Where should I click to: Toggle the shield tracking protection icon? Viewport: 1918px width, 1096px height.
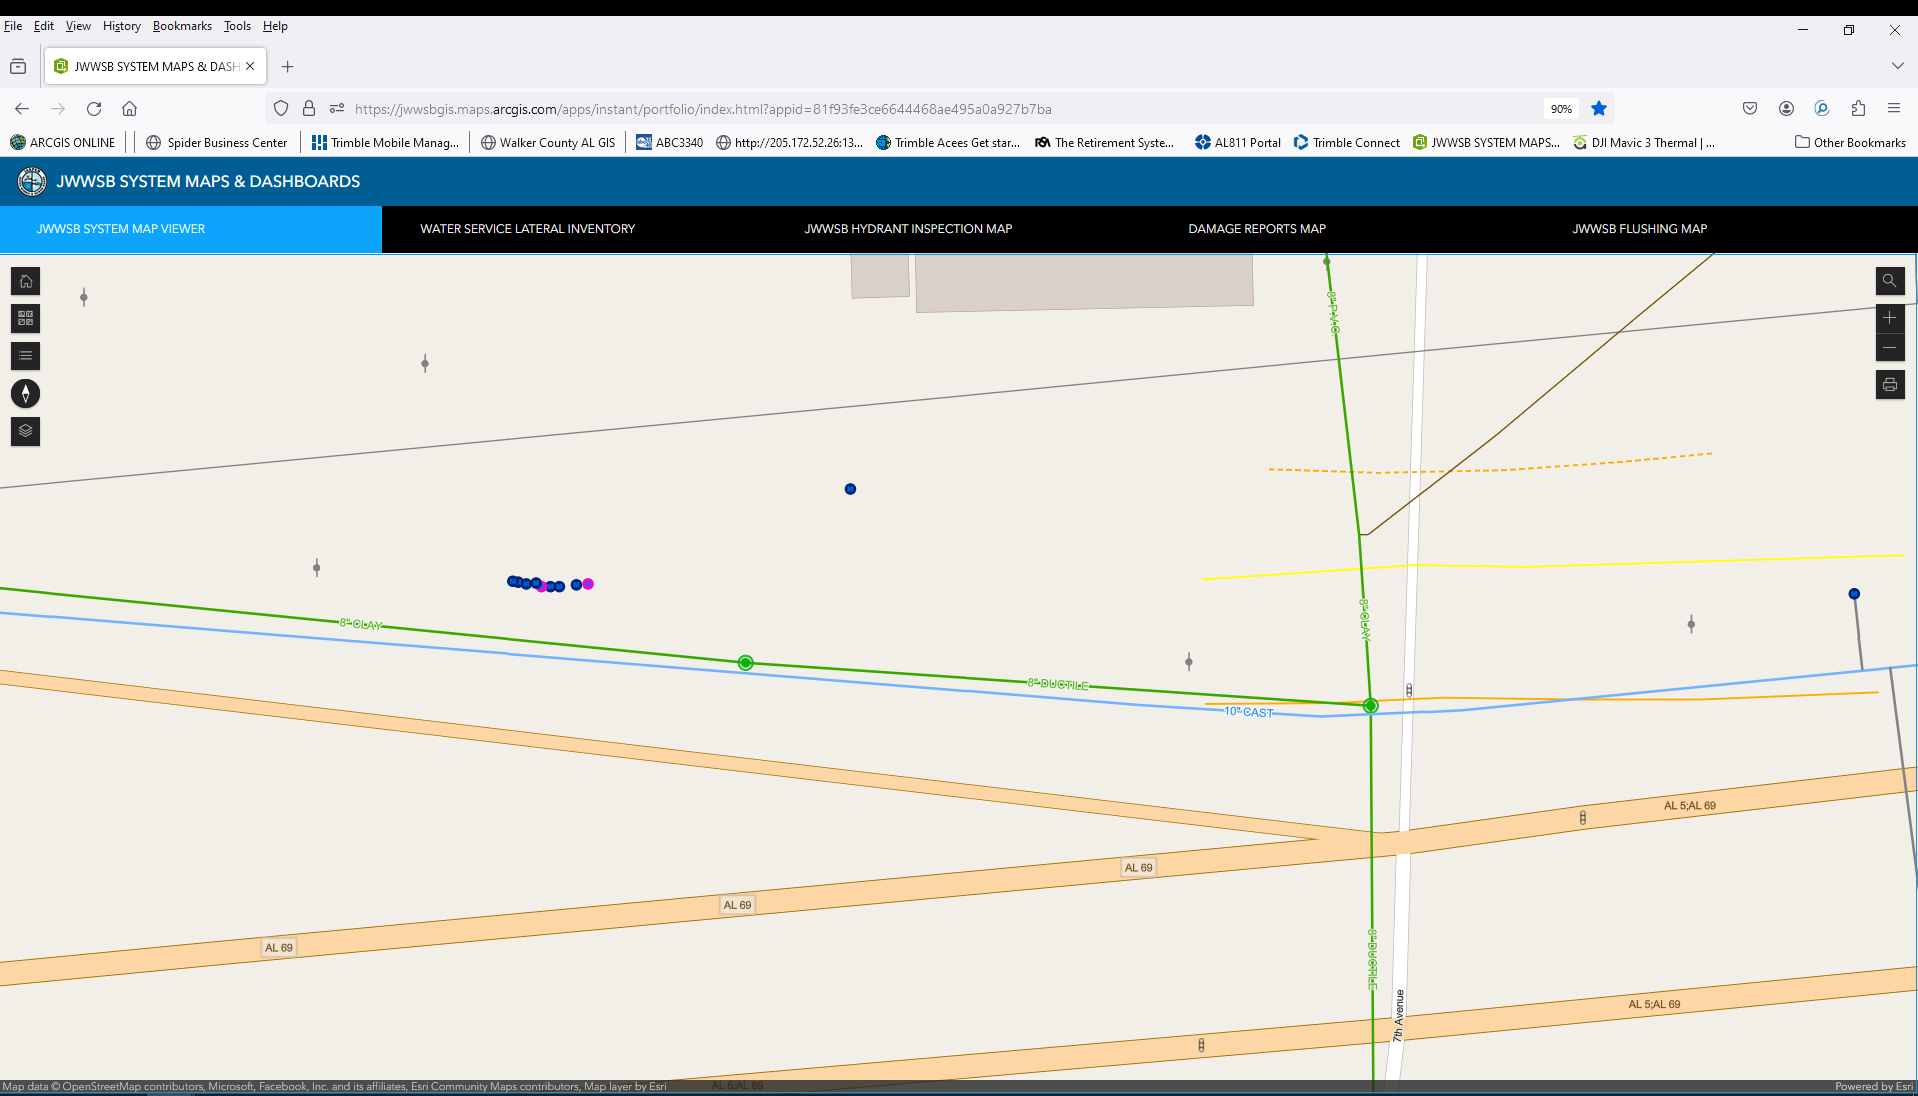pos(281,108)
